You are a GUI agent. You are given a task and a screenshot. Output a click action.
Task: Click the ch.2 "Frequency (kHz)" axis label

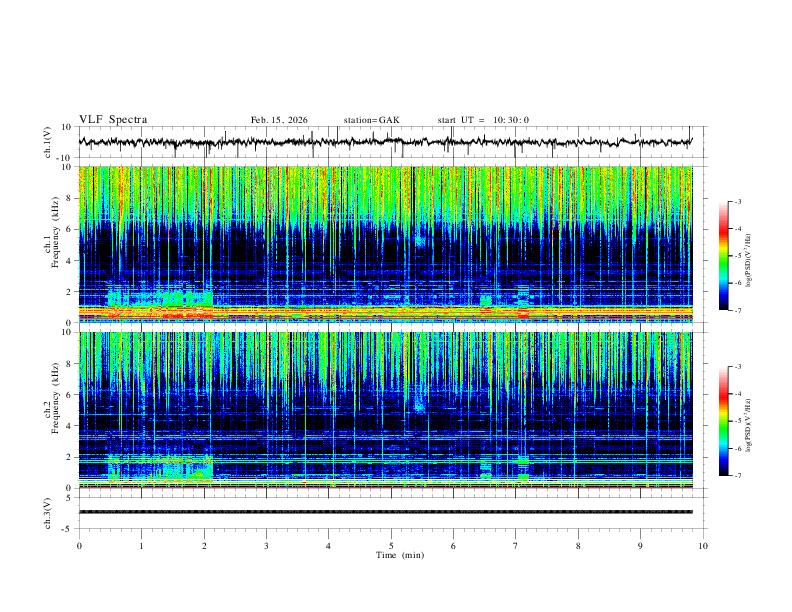[55, 398]
